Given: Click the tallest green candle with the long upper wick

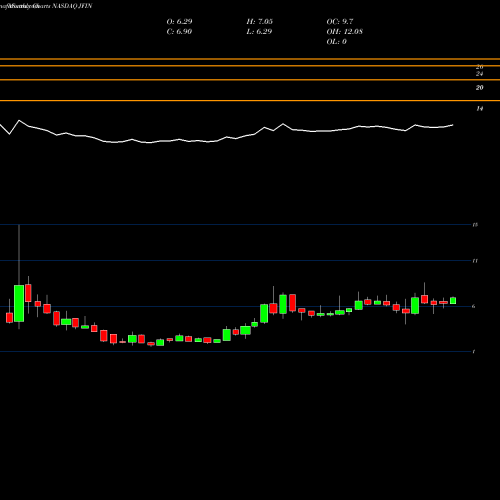Looking at the screenshot, I should [x=19, y=303].
